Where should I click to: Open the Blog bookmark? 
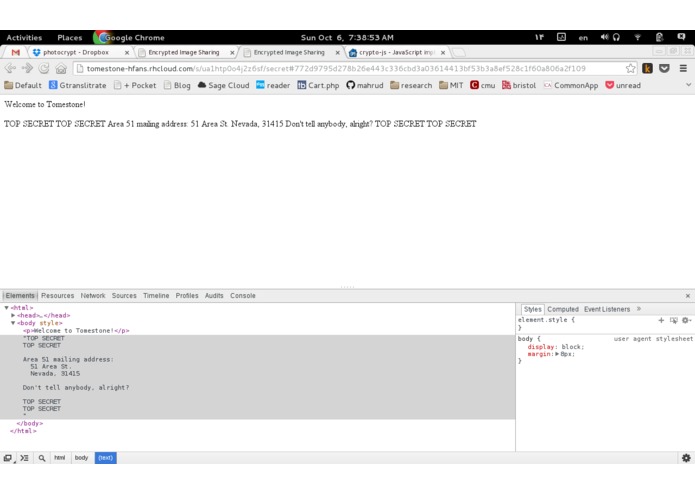tap(177, 85)
